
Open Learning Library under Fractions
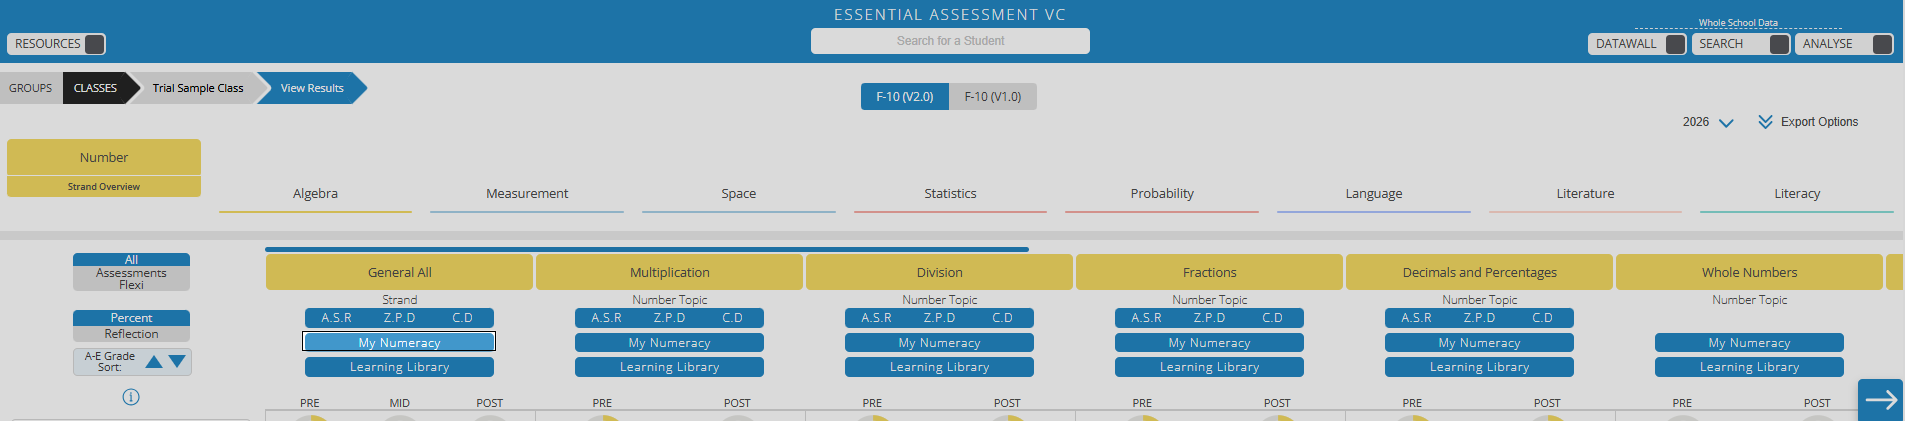[x=1209, y=367]
